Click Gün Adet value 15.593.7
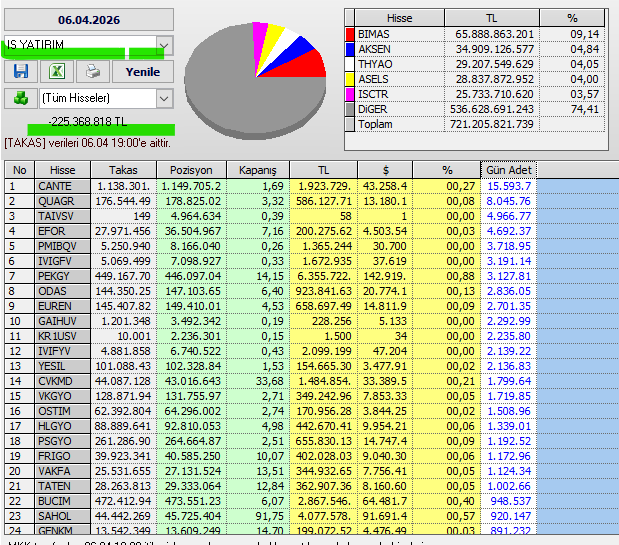The image size is (619, 545). 508,186
